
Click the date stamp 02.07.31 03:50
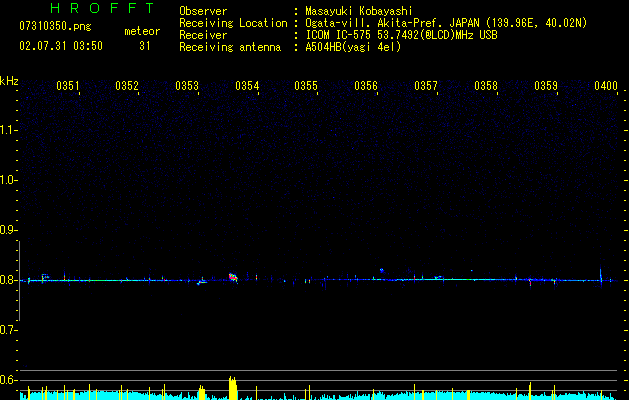coord(61,46)
